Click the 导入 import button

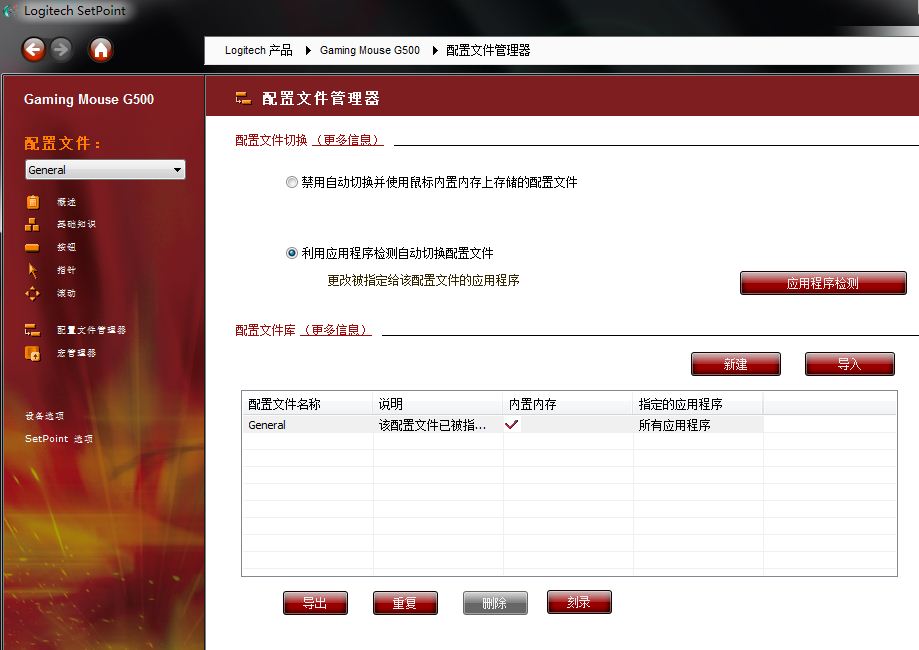(849, 364)
